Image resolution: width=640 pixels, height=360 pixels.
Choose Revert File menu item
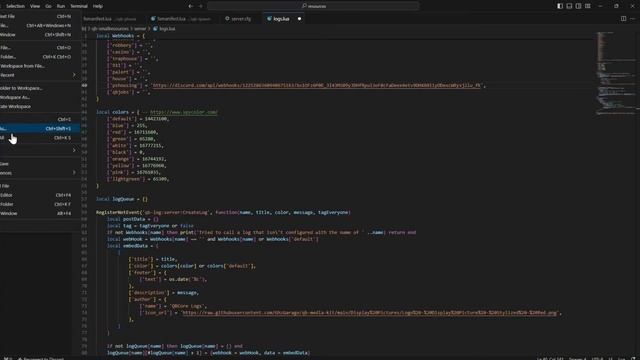click(x=39, y=186)
